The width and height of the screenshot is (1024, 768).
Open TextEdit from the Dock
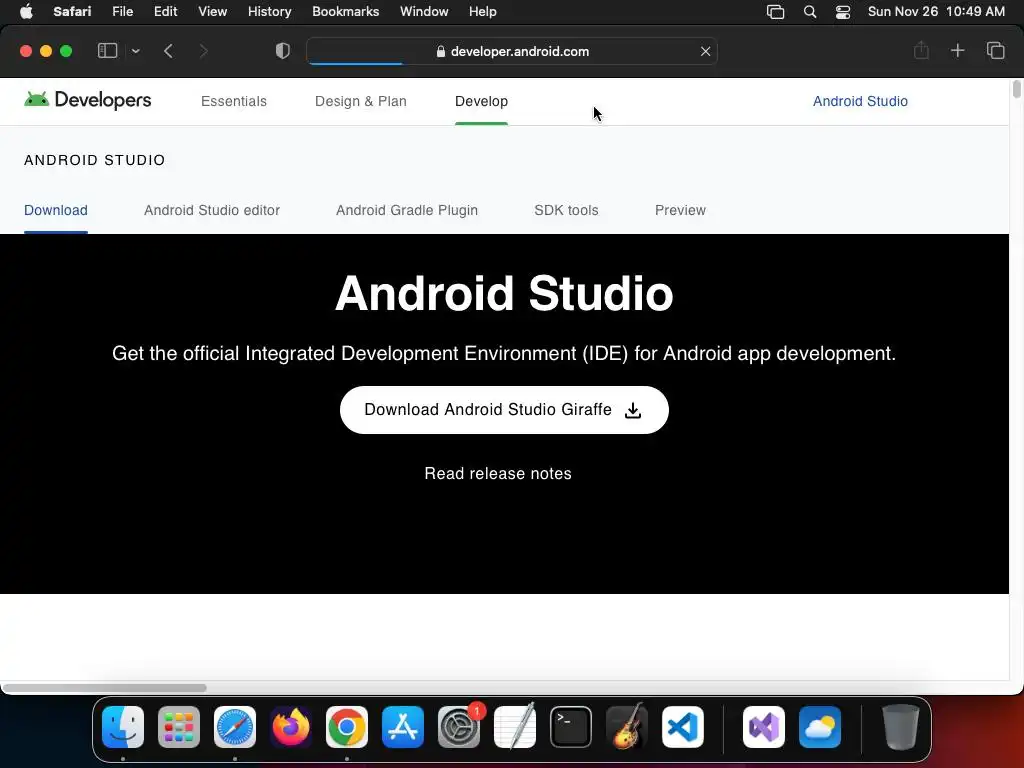pos(515,727)
